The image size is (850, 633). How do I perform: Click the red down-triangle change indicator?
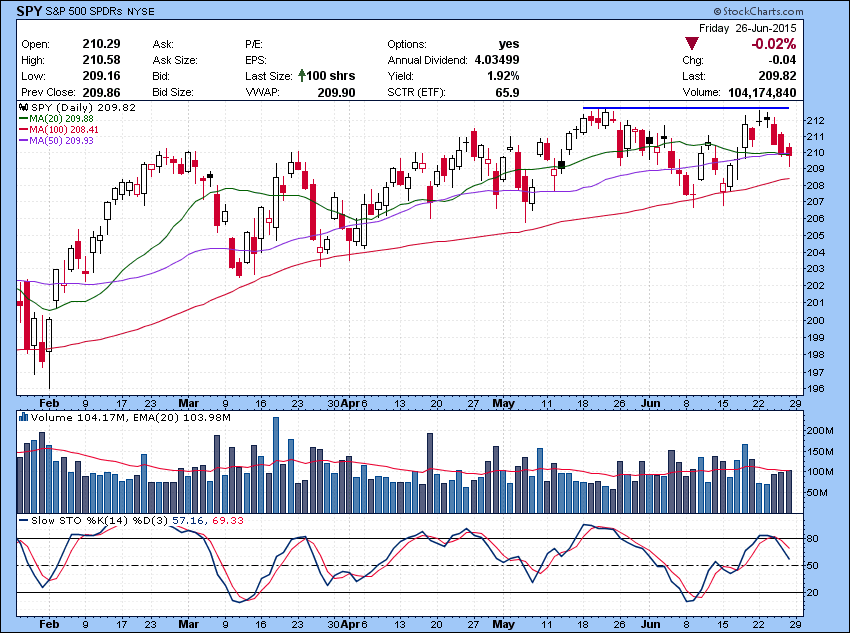click(691, 44)
